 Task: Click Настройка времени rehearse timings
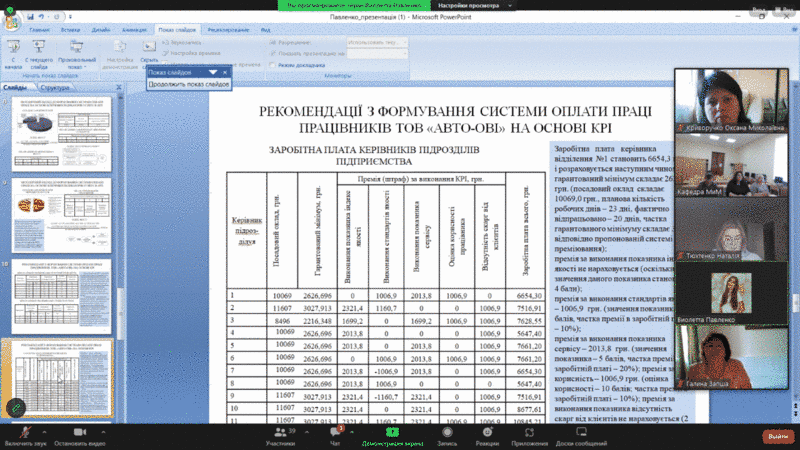192,53
